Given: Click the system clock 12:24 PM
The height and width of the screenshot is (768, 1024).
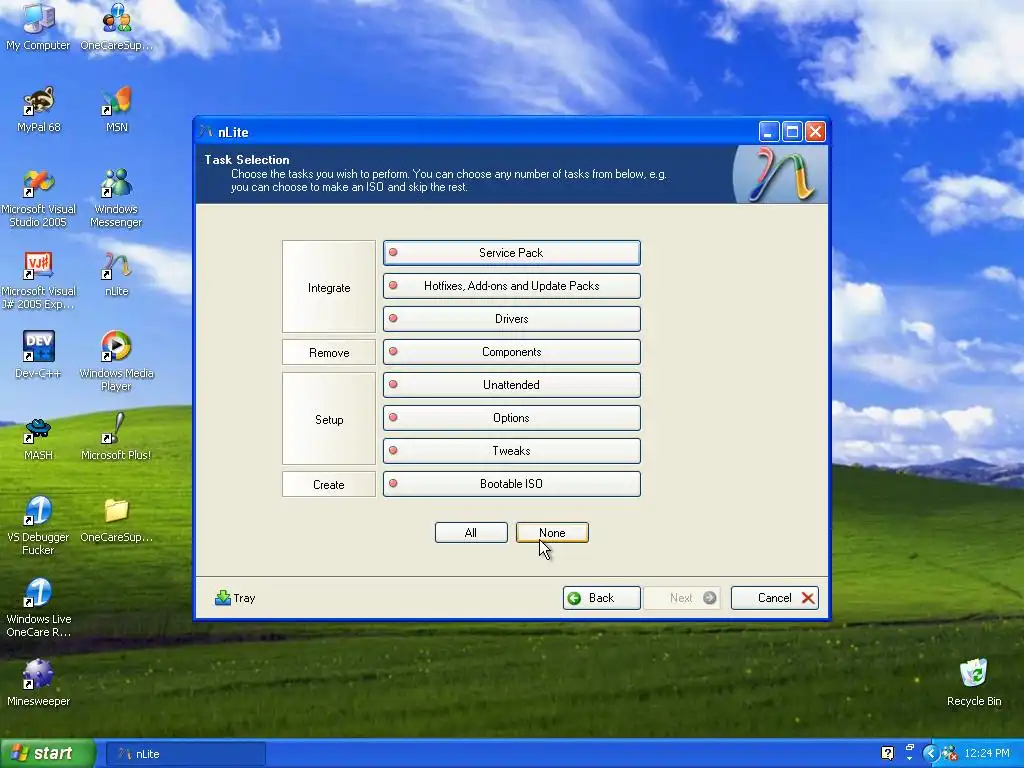Looking at the screenshot, I should point(987,754).
